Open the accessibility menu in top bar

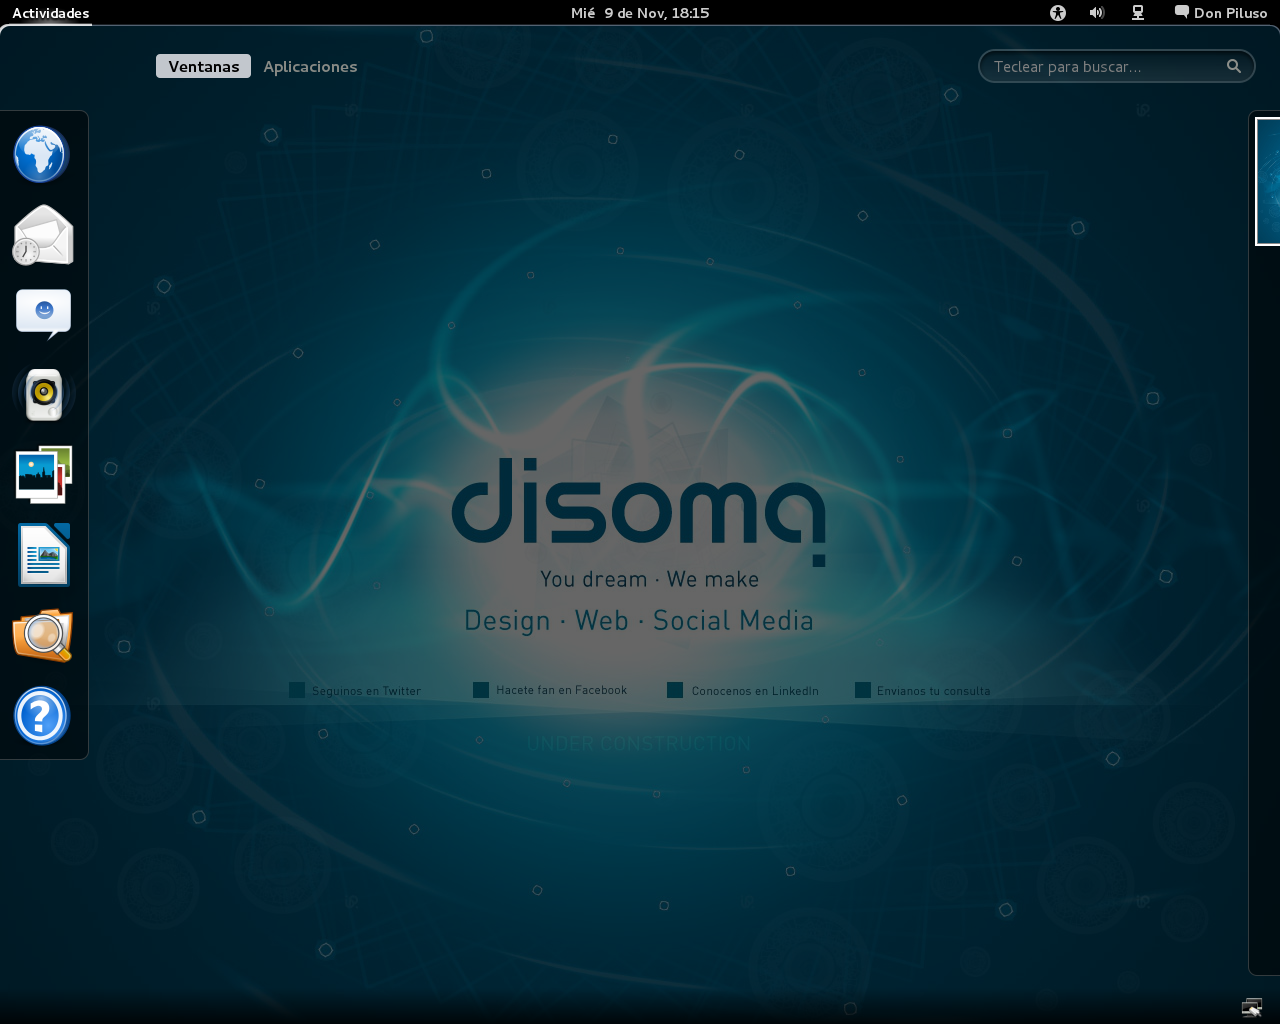click(x=1058, y=13)
